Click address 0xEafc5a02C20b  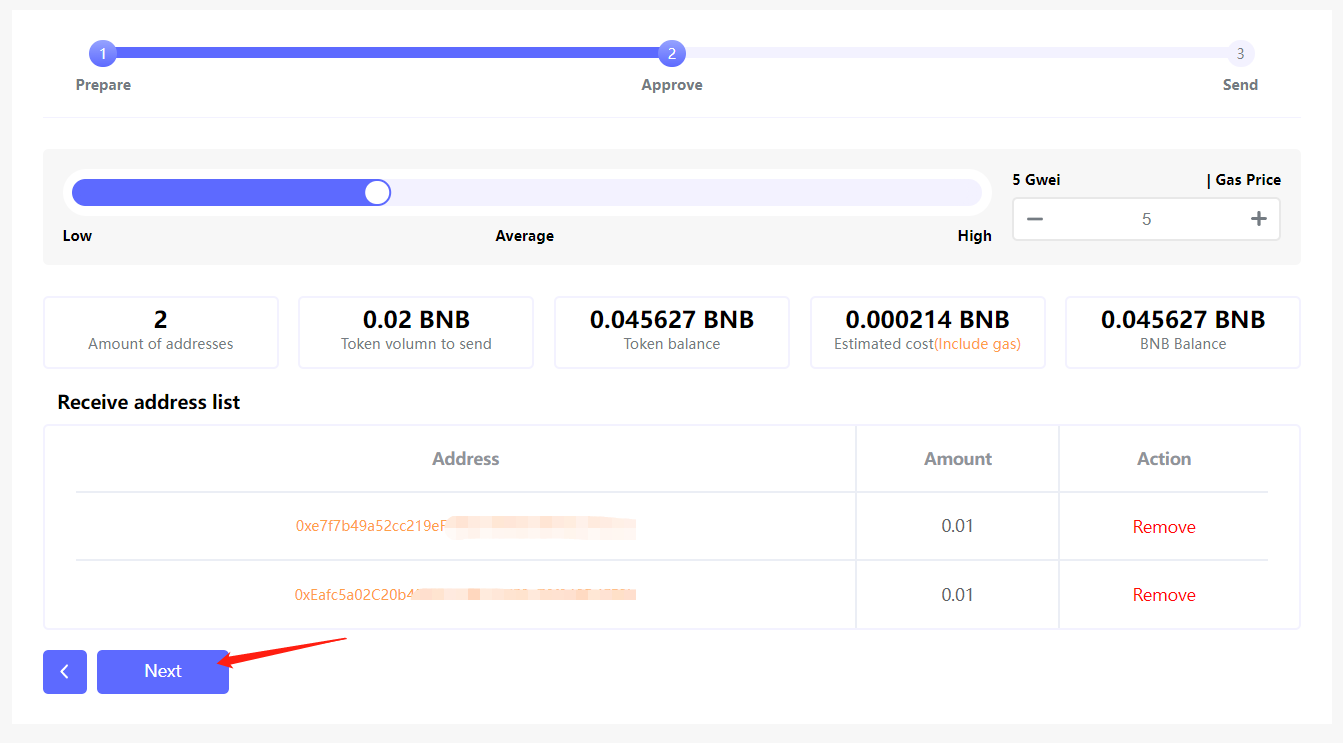coord(466,594)
